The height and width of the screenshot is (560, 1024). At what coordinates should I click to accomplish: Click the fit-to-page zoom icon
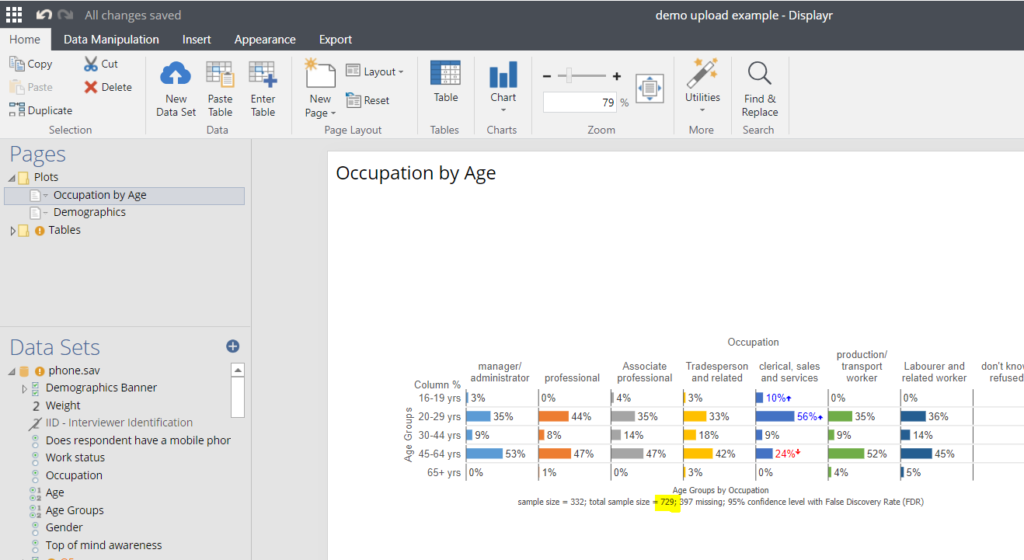[650, 88]
